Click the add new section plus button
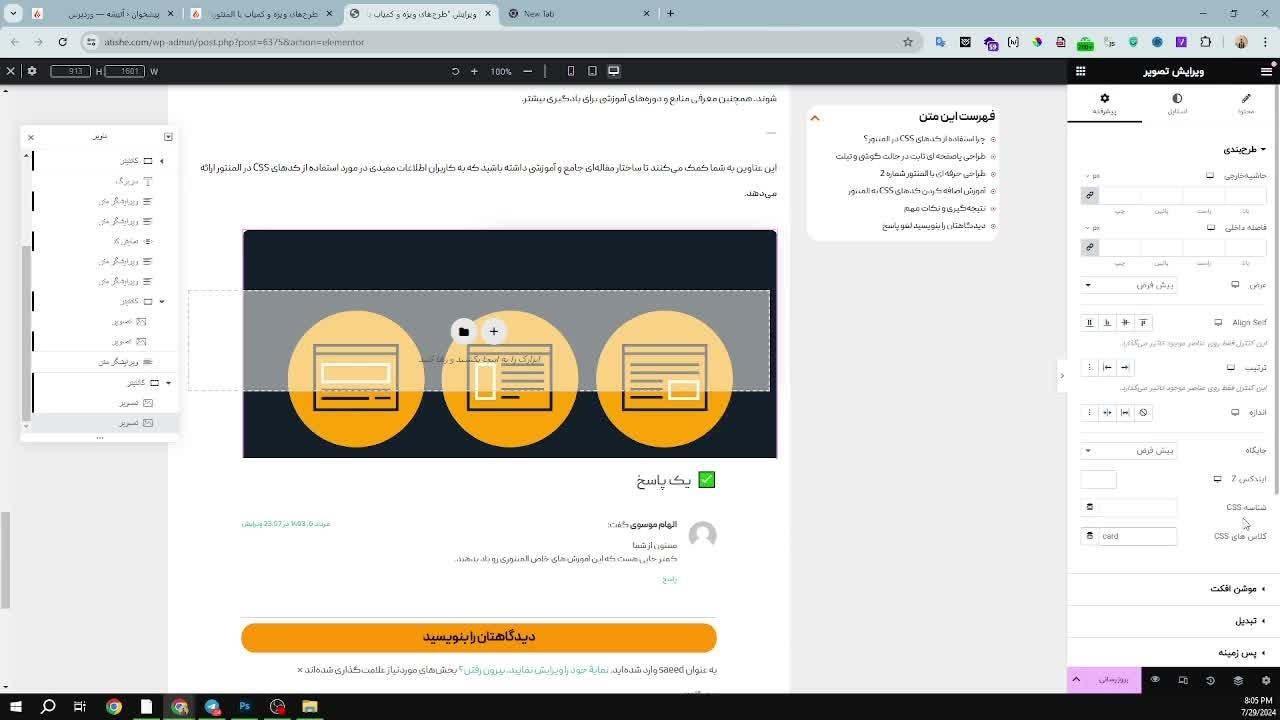This screenshot has height=720, width=1280. pos(493,332)
